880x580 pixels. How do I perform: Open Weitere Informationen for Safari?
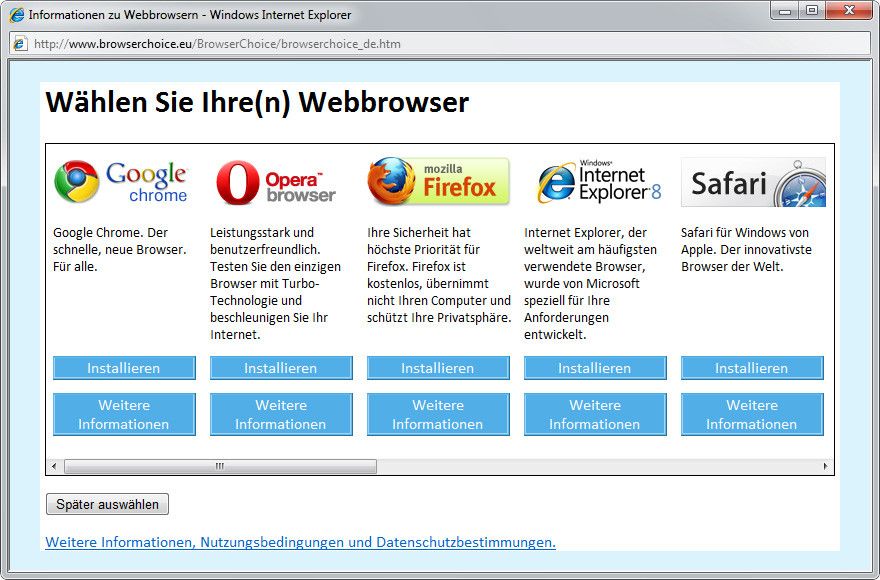[x=752, y=414]
